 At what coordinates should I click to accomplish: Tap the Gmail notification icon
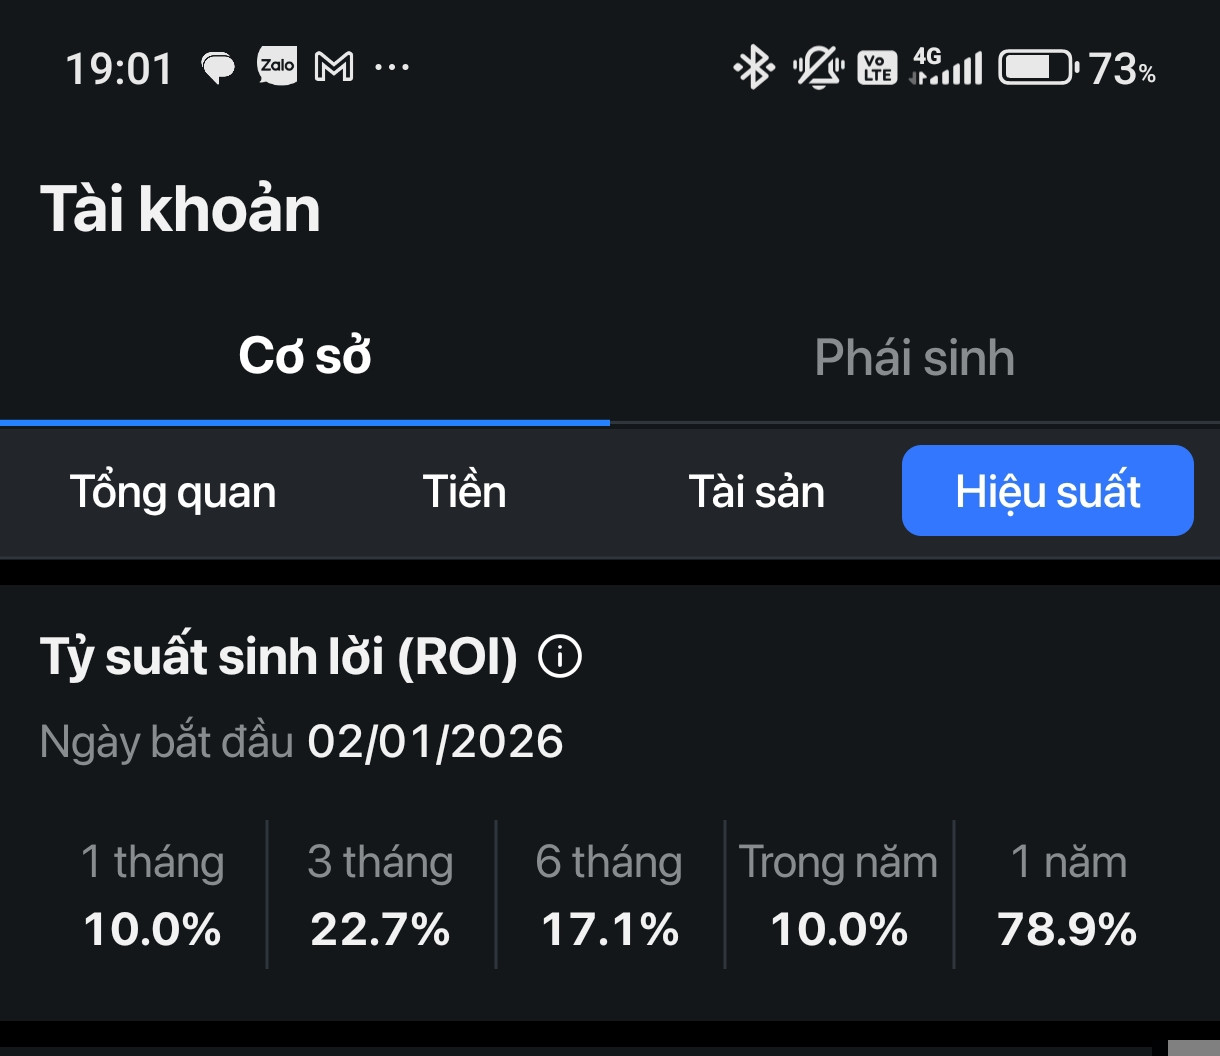[x=334, y=67]
